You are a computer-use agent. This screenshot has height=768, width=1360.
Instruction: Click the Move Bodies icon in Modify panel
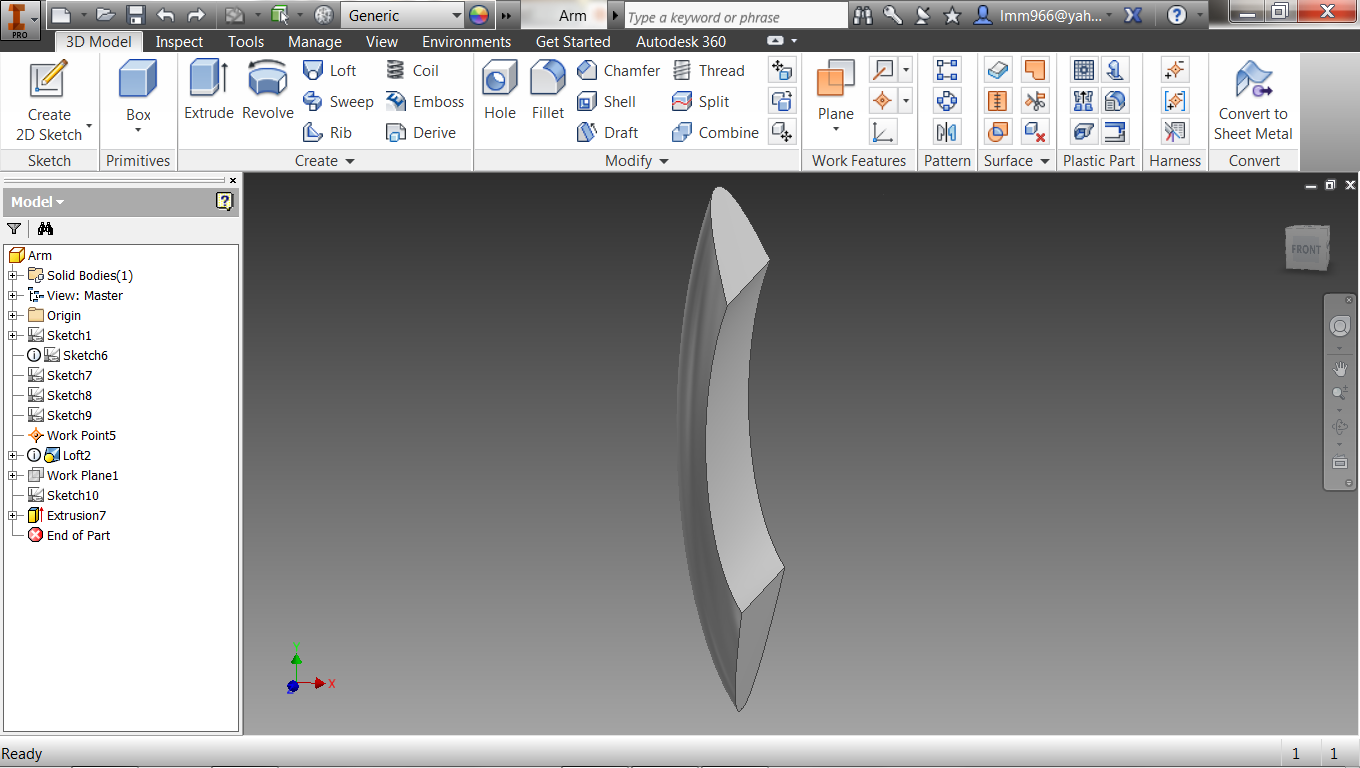[x=782, y=132]
